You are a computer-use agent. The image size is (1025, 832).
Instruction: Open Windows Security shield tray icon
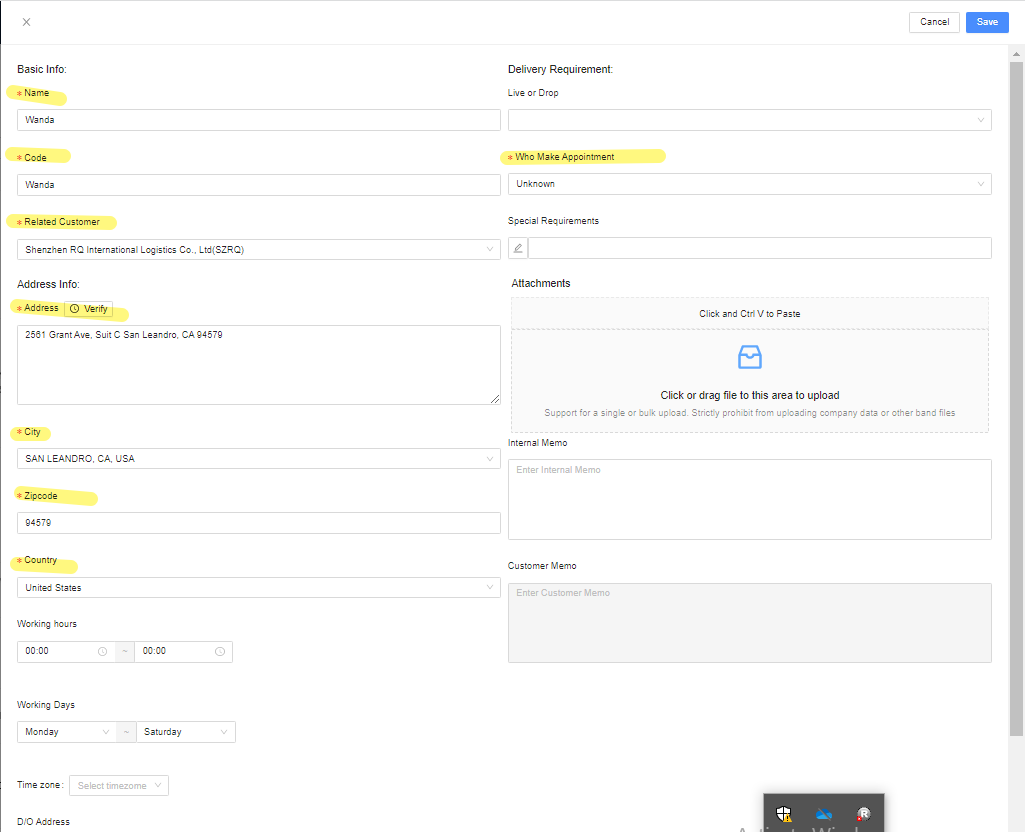click(x=784, y=814)
